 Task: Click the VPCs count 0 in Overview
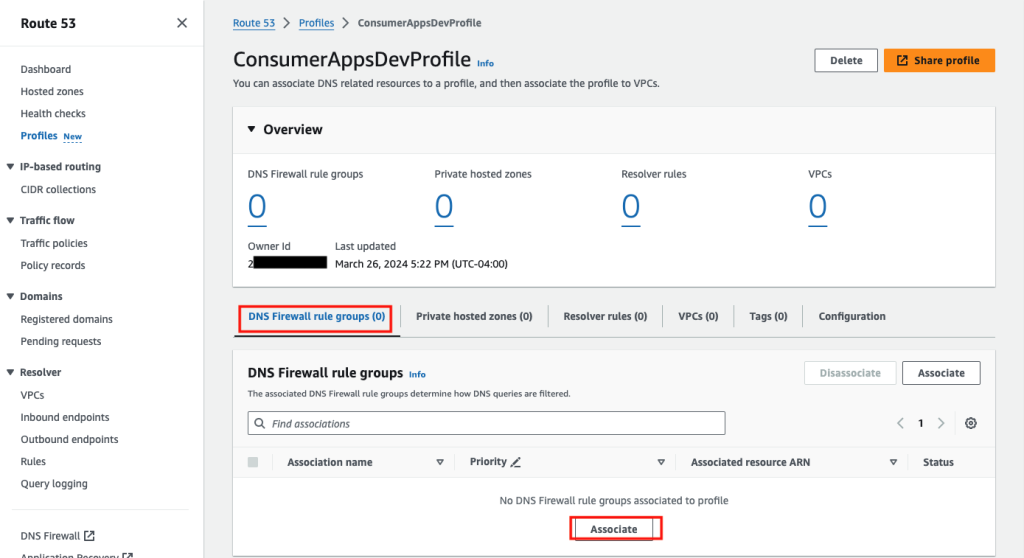coord(818,207)
